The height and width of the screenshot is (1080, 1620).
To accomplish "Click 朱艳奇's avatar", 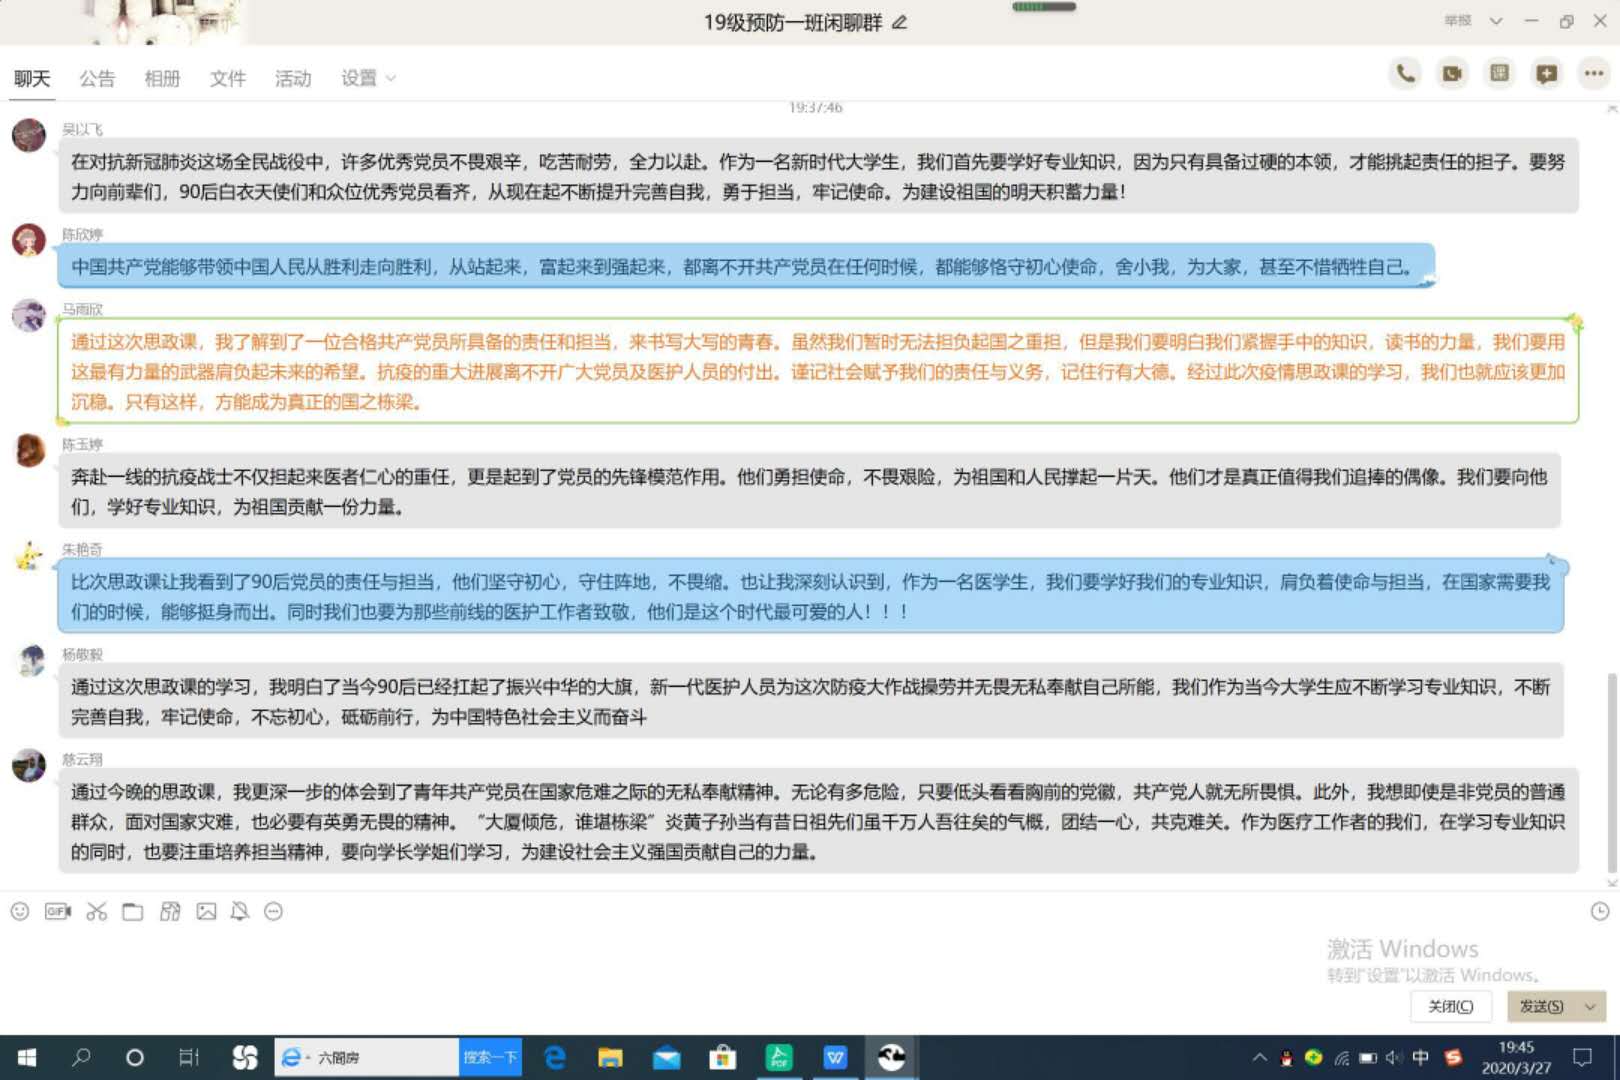I will [29, 555].
